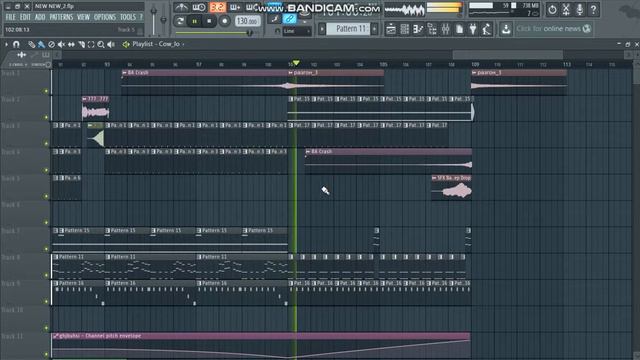
Task: Click the pause button in transport
Action: [x=195, y=21]
